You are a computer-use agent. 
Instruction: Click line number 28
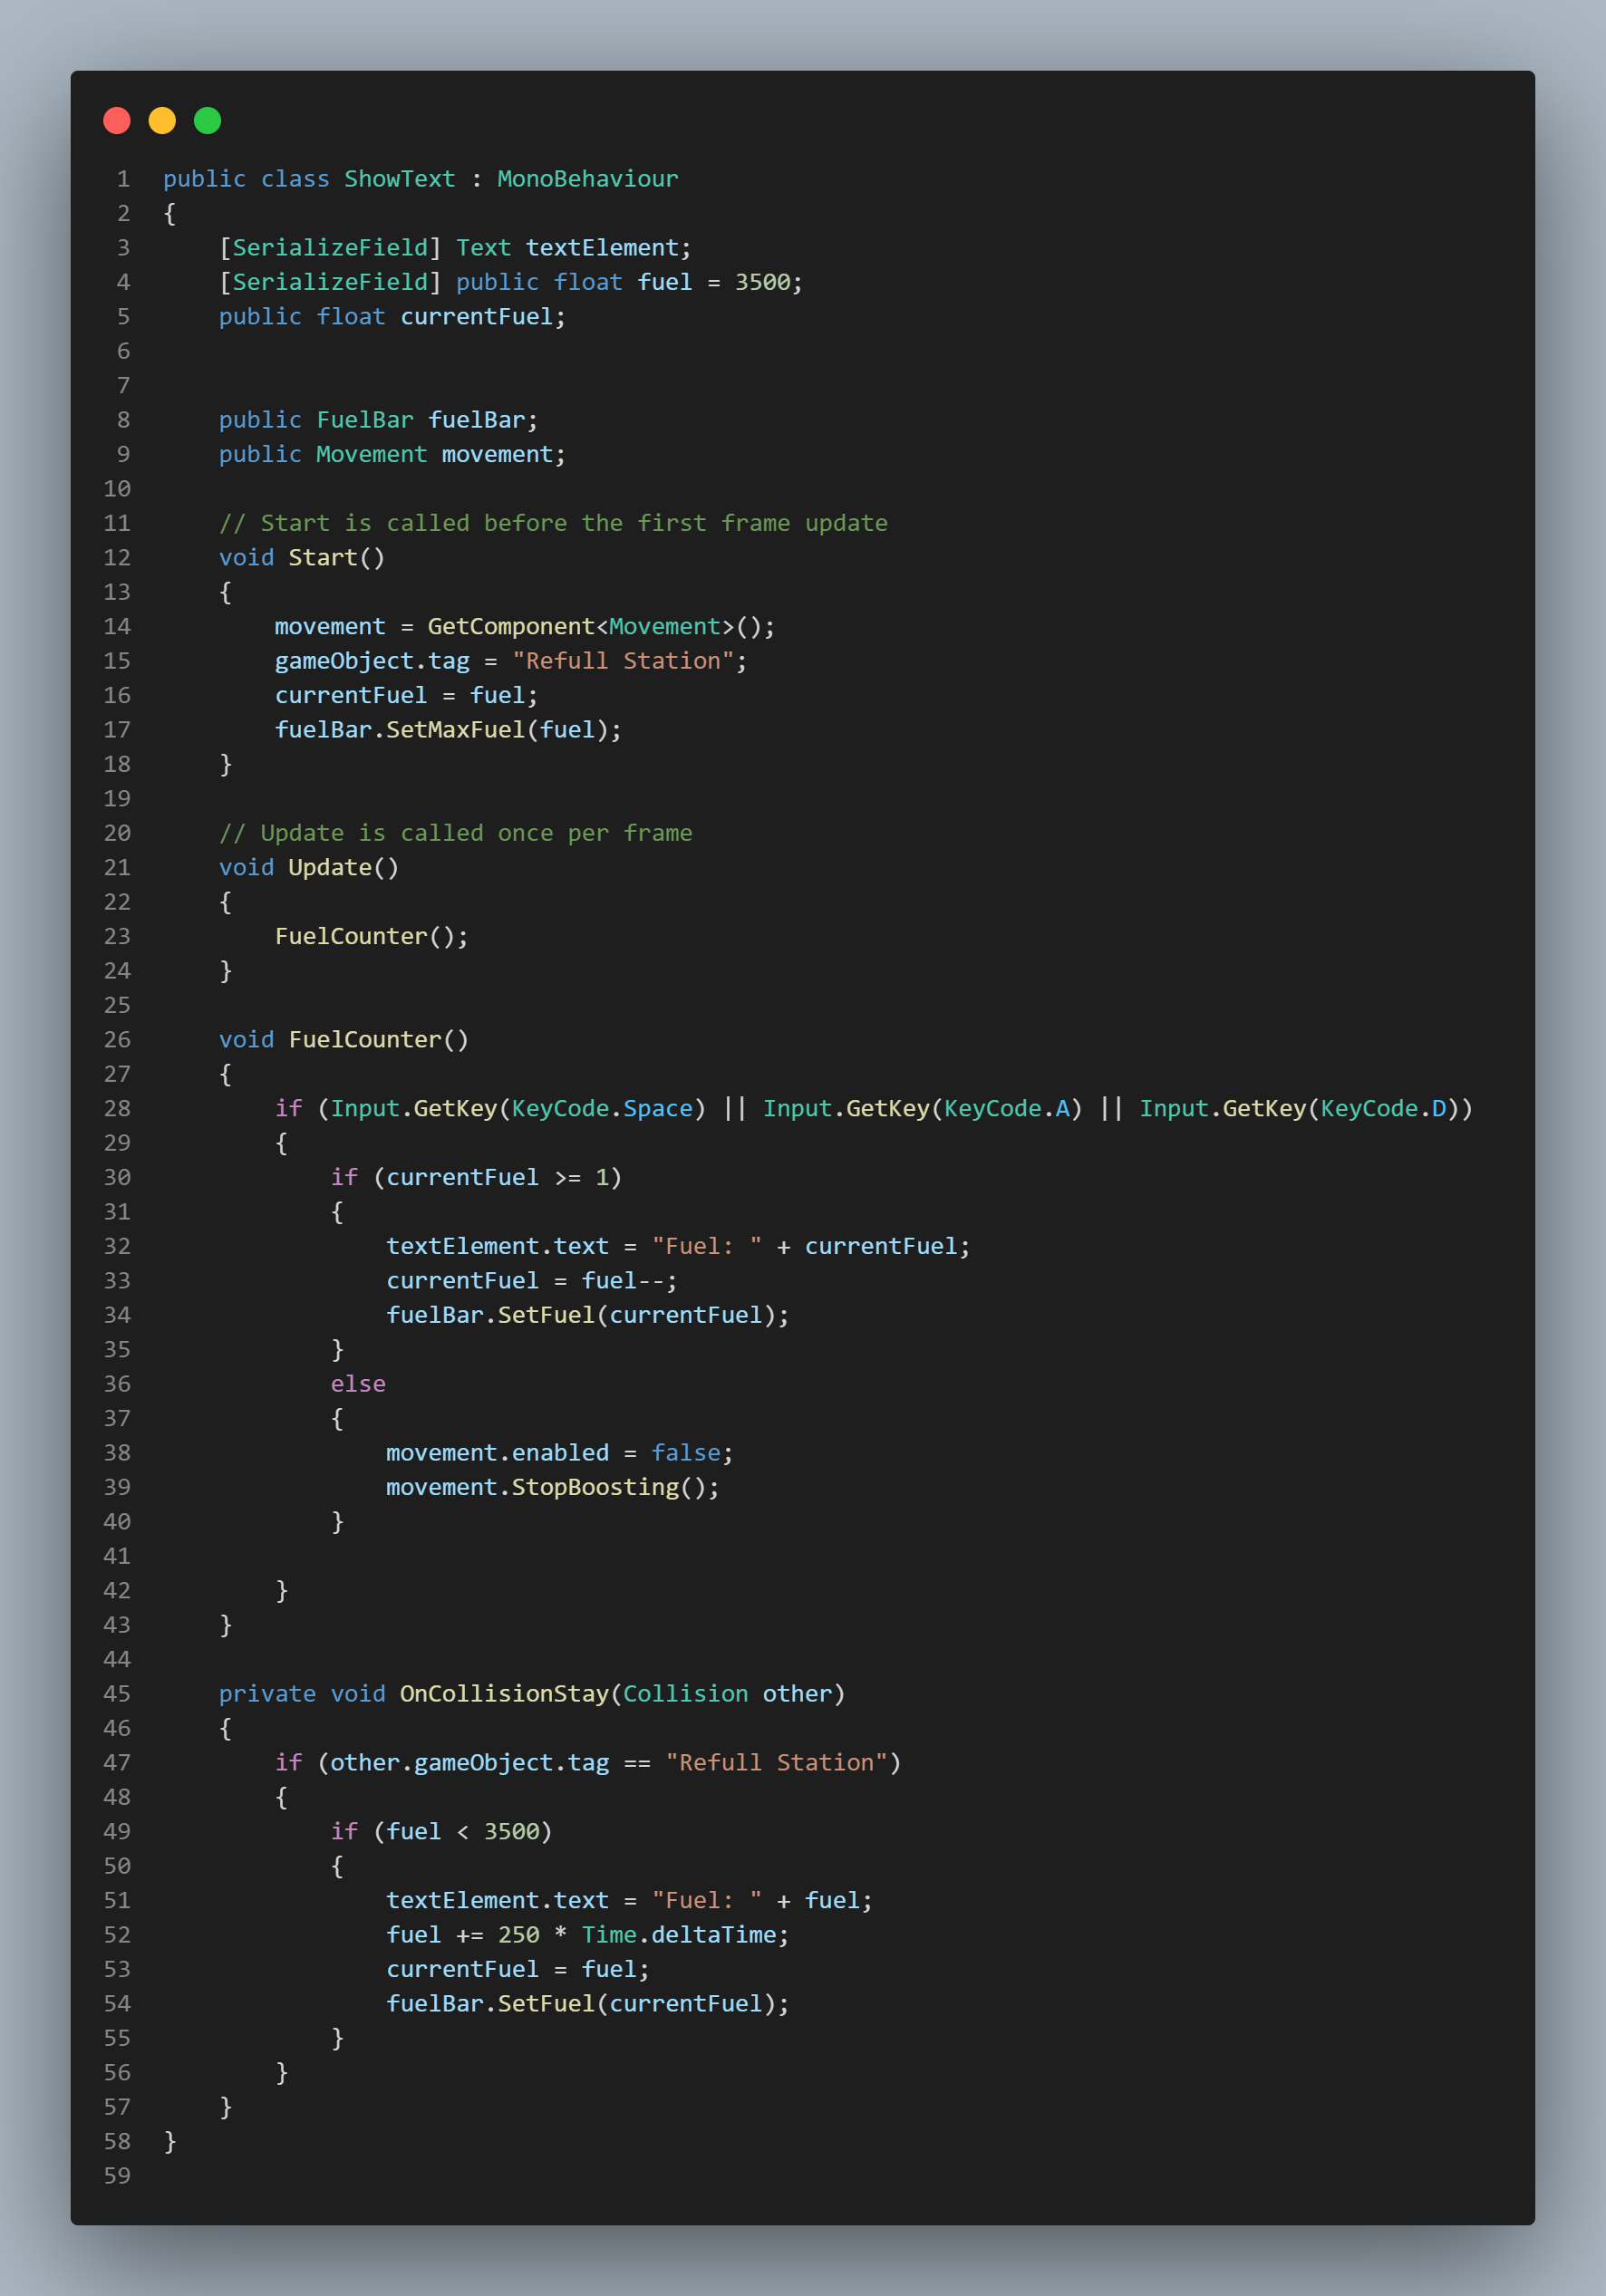117,1109
